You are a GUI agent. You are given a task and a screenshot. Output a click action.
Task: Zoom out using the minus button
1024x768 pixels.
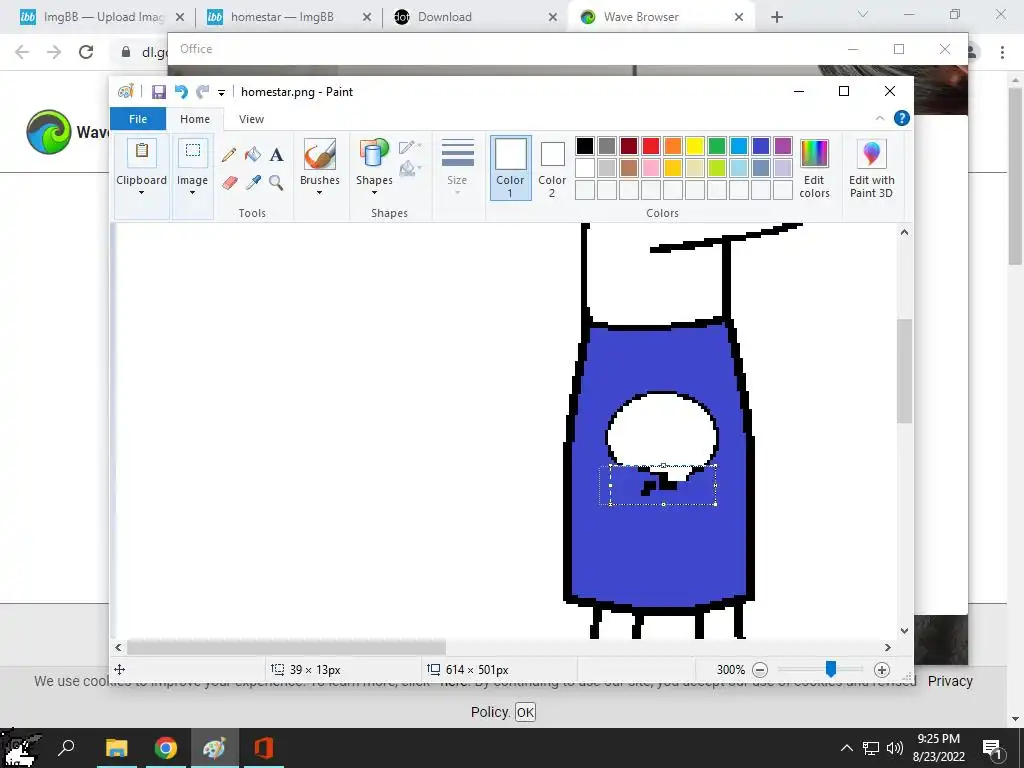(760, 669)
